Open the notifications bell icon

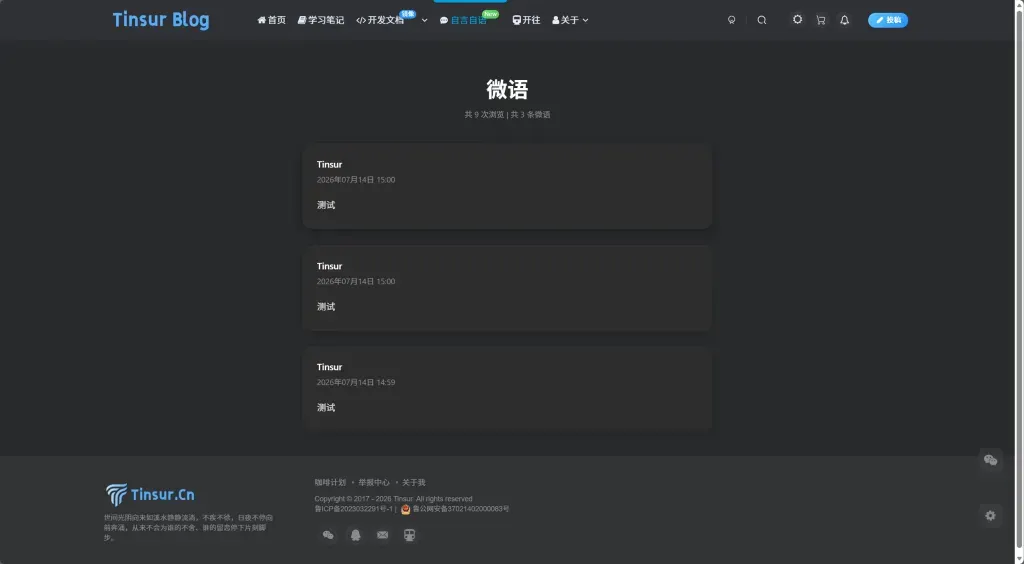844,20
